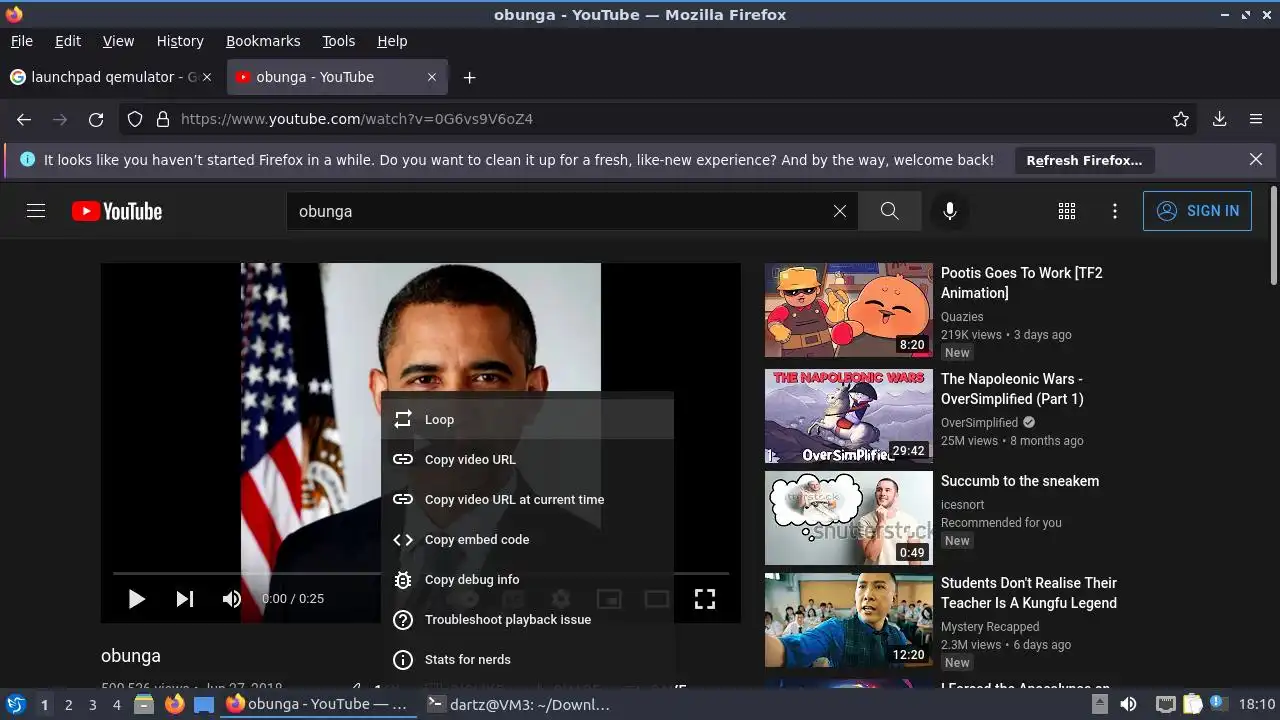Image resolution: width=1280 pixels, height=720 pixels.
Task: Open Succumb to the sneakem title
Action: 1020,481
